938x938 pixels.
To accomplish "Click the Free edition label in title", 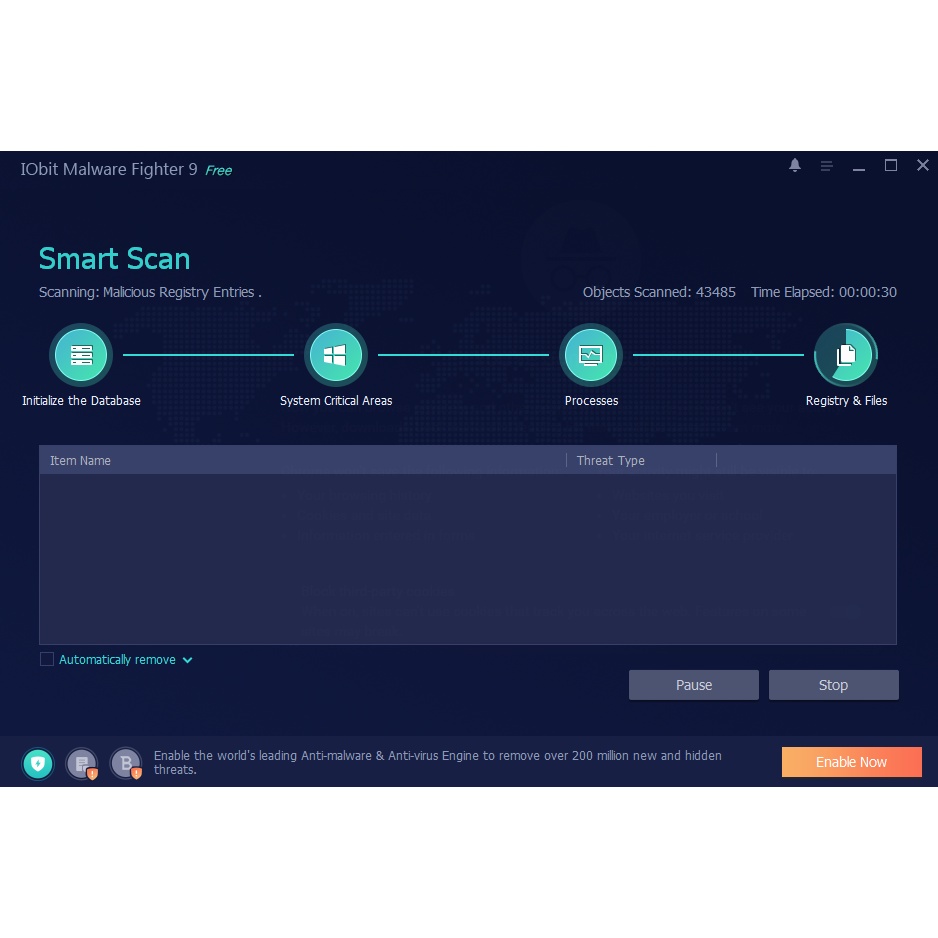I will [x=218, y=170].
